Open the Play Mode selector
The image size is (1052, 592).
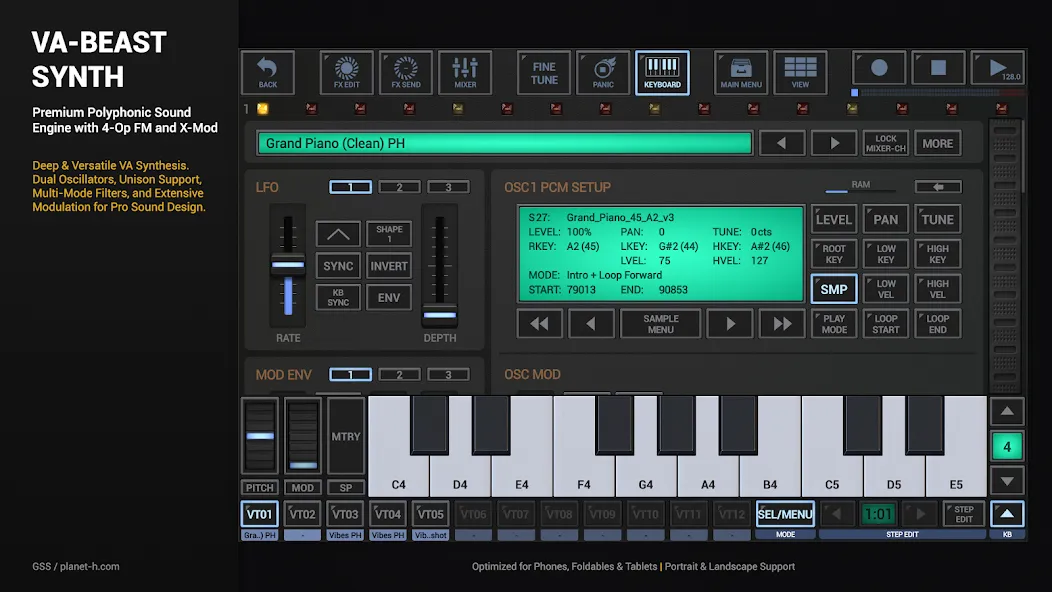(x=834, y=324)
